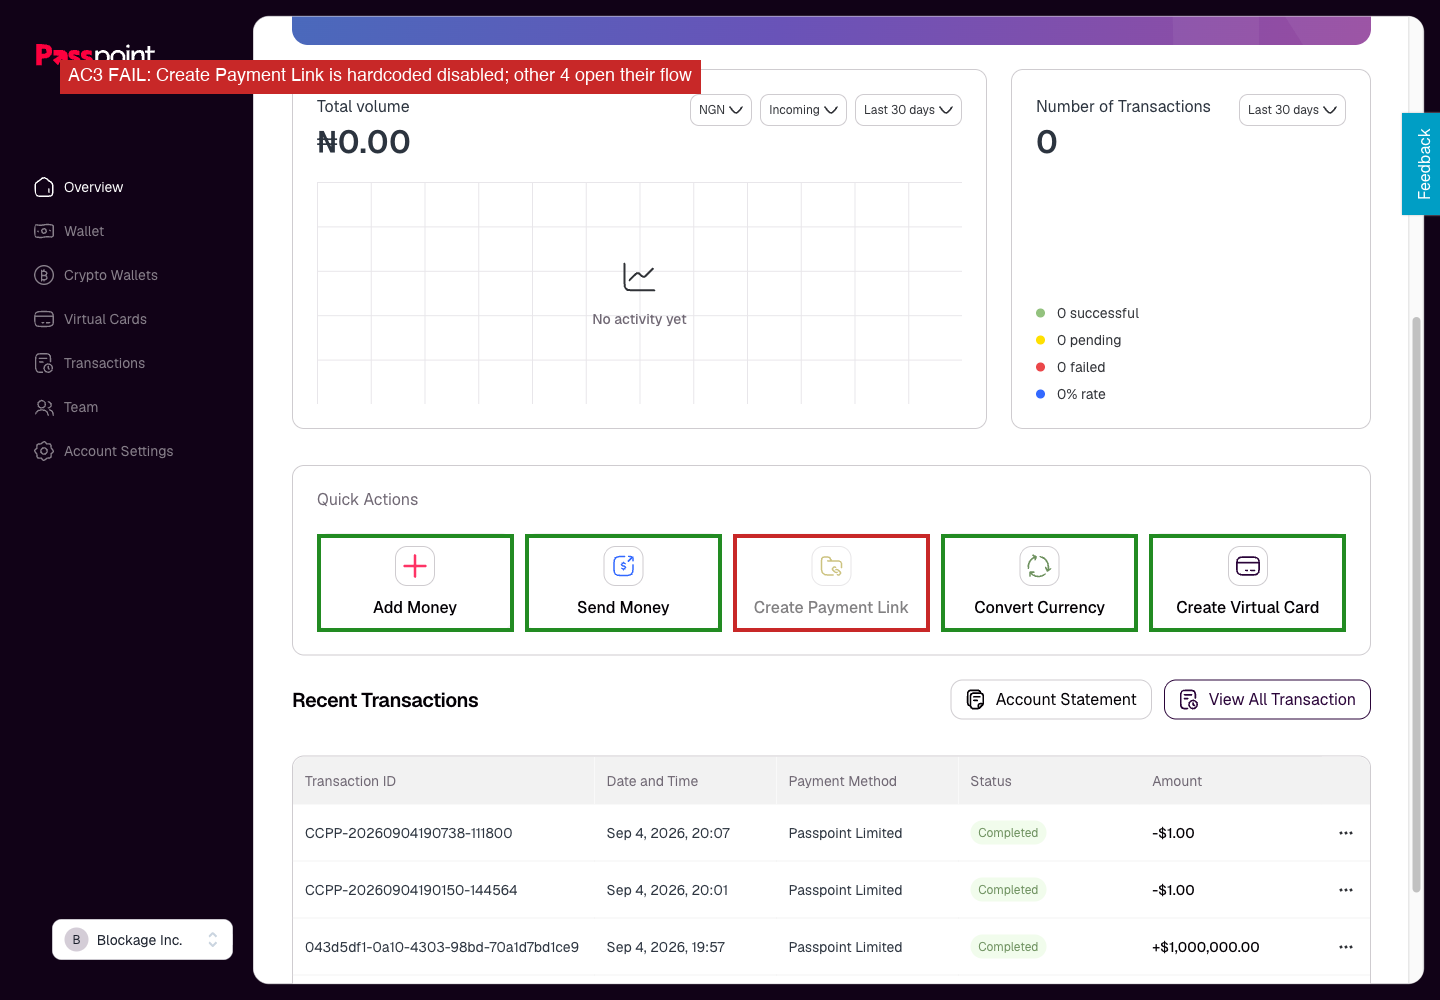Click the Create Payment Link icon

point(831,566)
